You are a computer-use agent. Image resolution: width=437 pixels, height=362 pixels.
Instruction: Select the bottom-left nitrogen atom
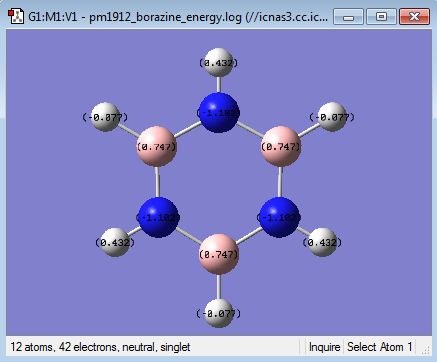tap(158, 217)
